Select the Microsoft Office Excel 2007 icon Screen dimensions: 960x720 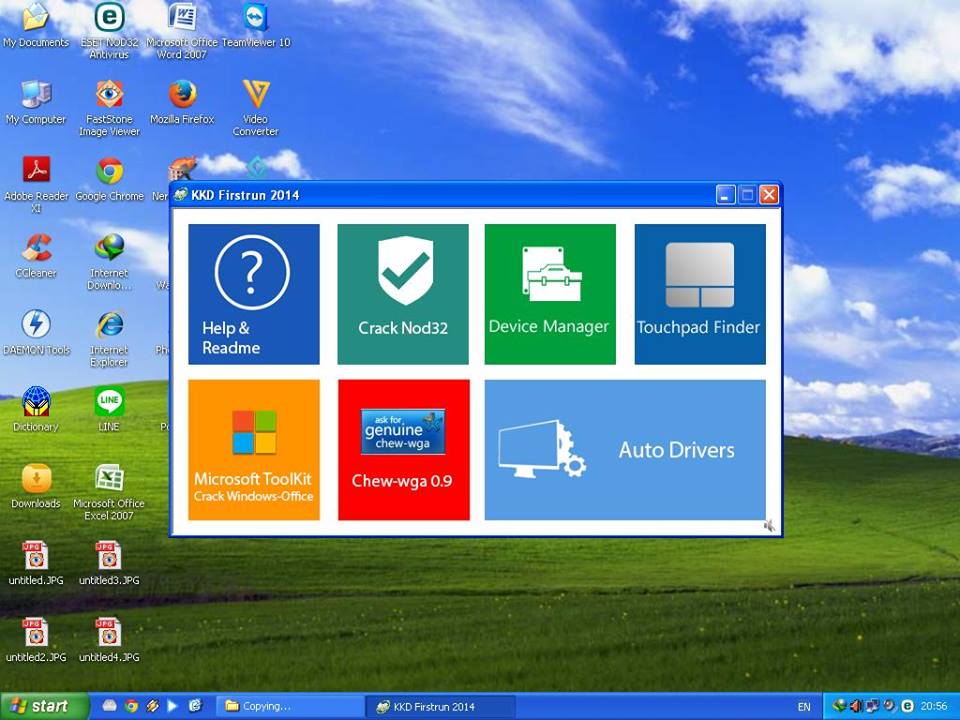pyautogui.click(x=109, y=492)
